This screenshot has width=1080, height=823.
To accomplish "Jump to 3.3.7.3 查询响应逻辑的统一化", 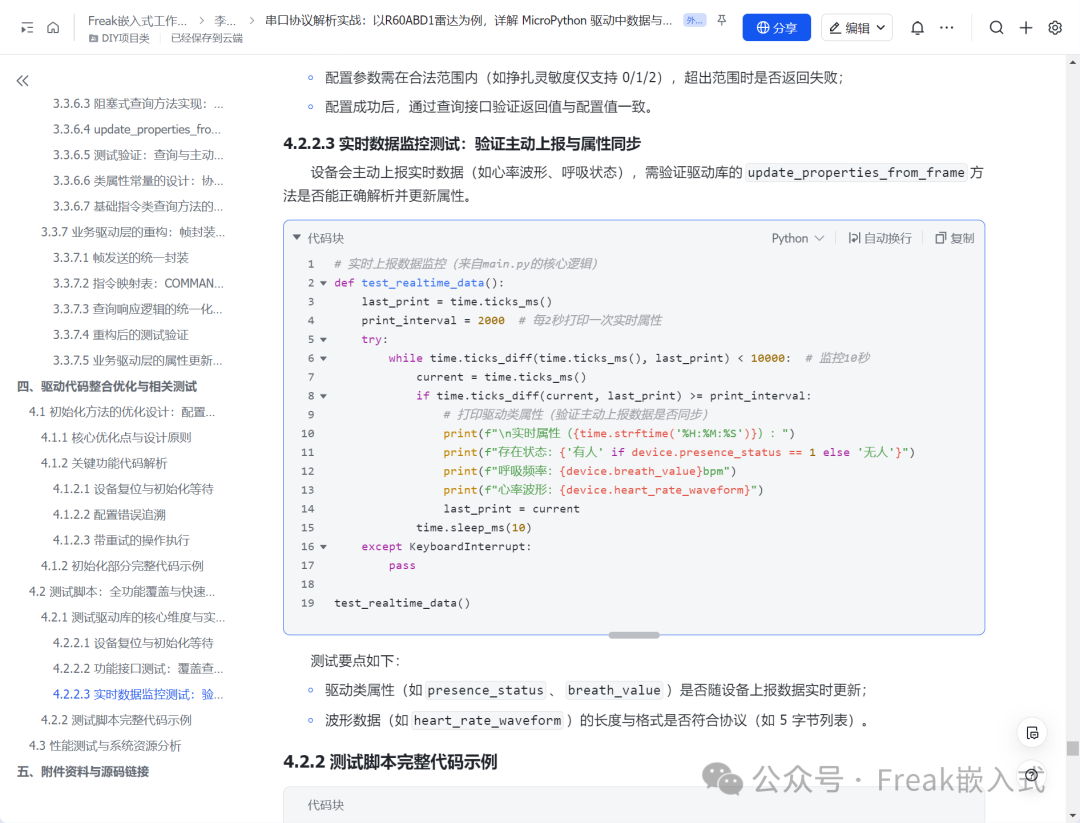I will [138, 309].
